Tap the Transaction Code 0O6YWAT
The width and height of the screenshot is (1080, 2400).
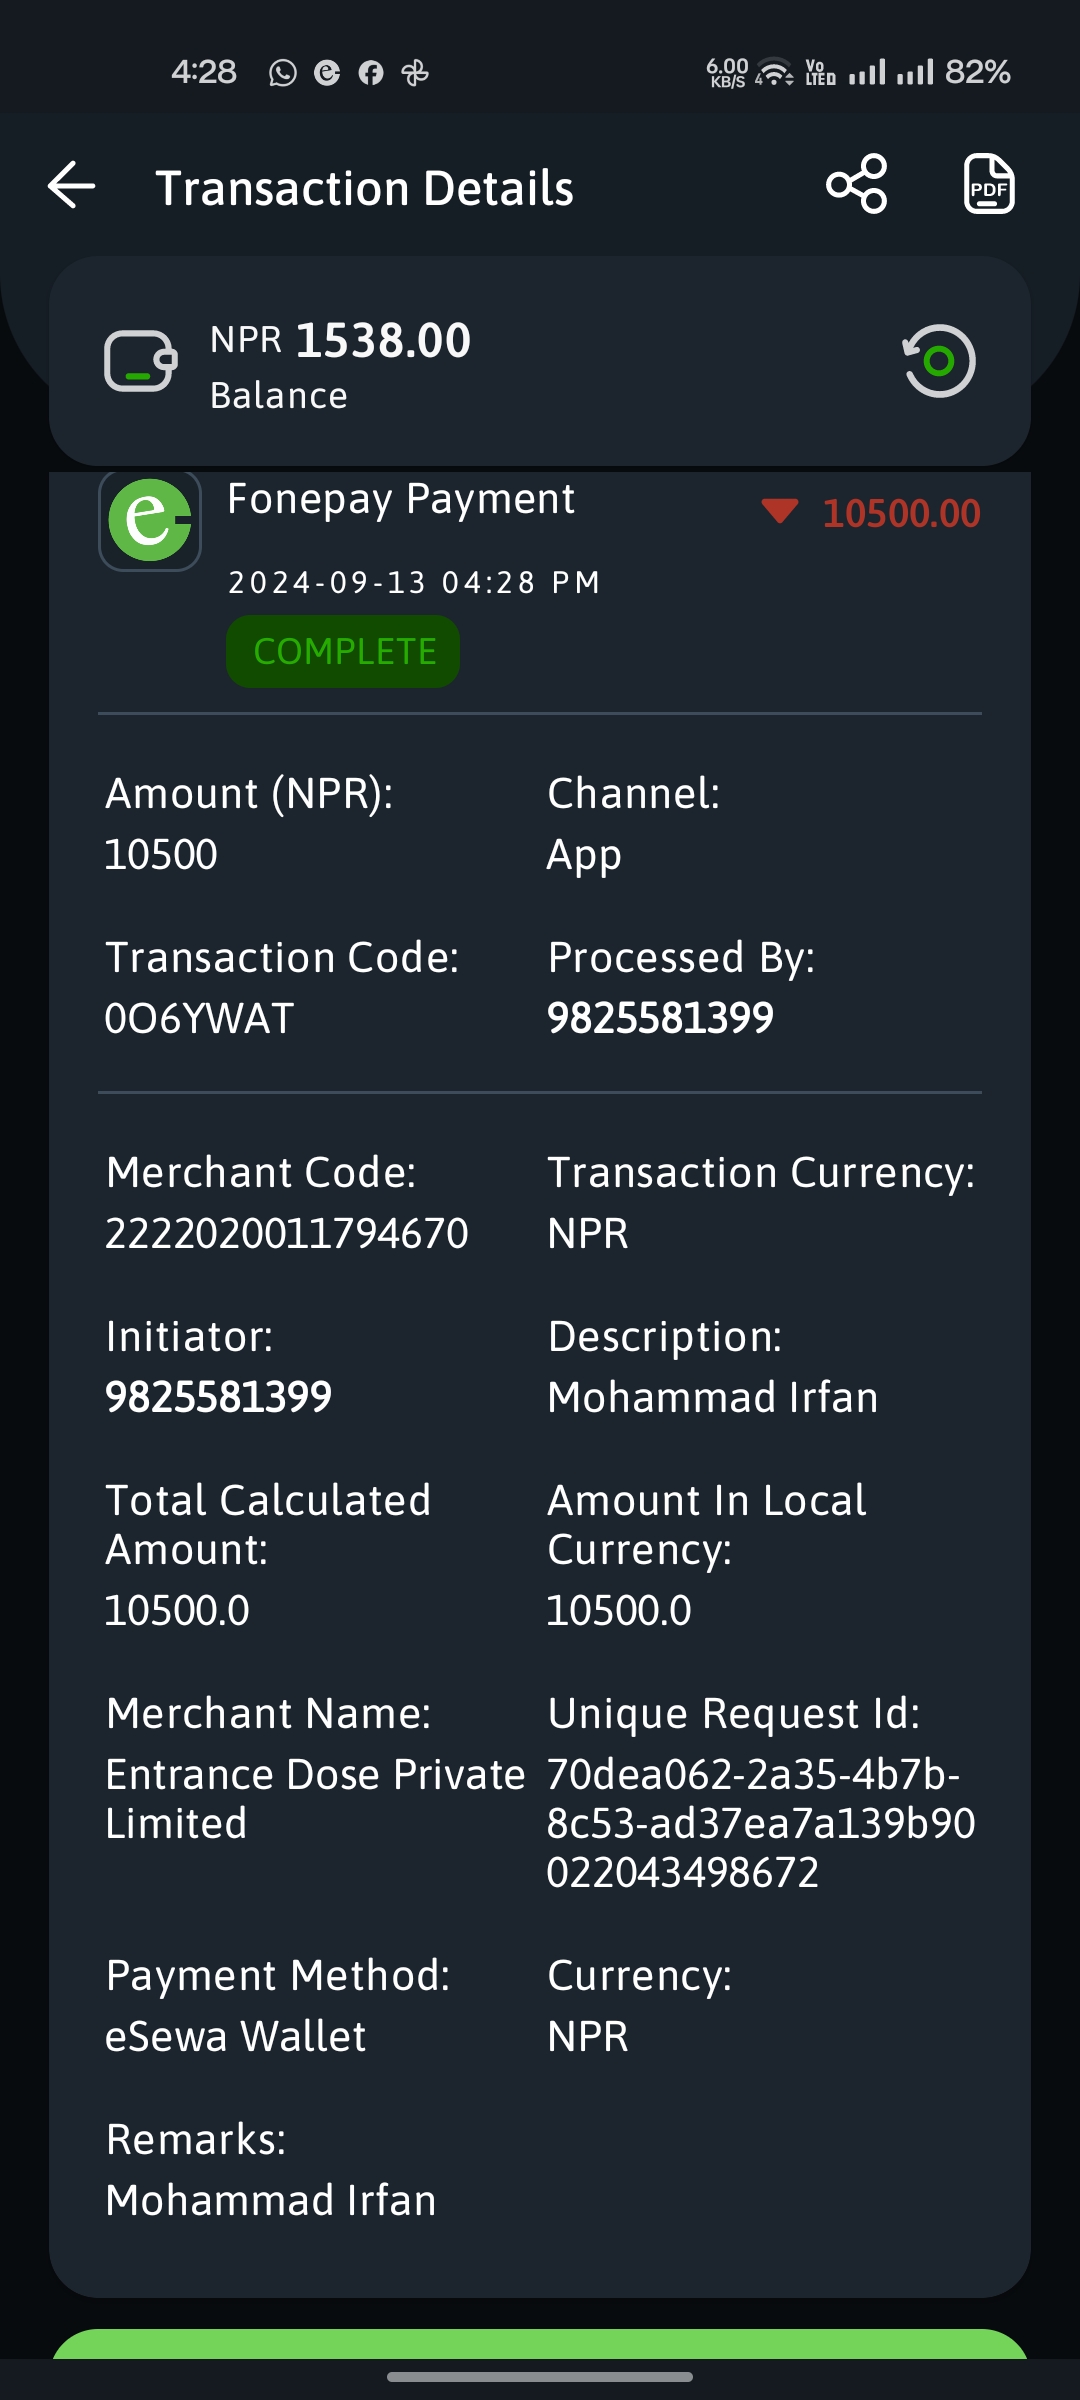click(199, 1019)
